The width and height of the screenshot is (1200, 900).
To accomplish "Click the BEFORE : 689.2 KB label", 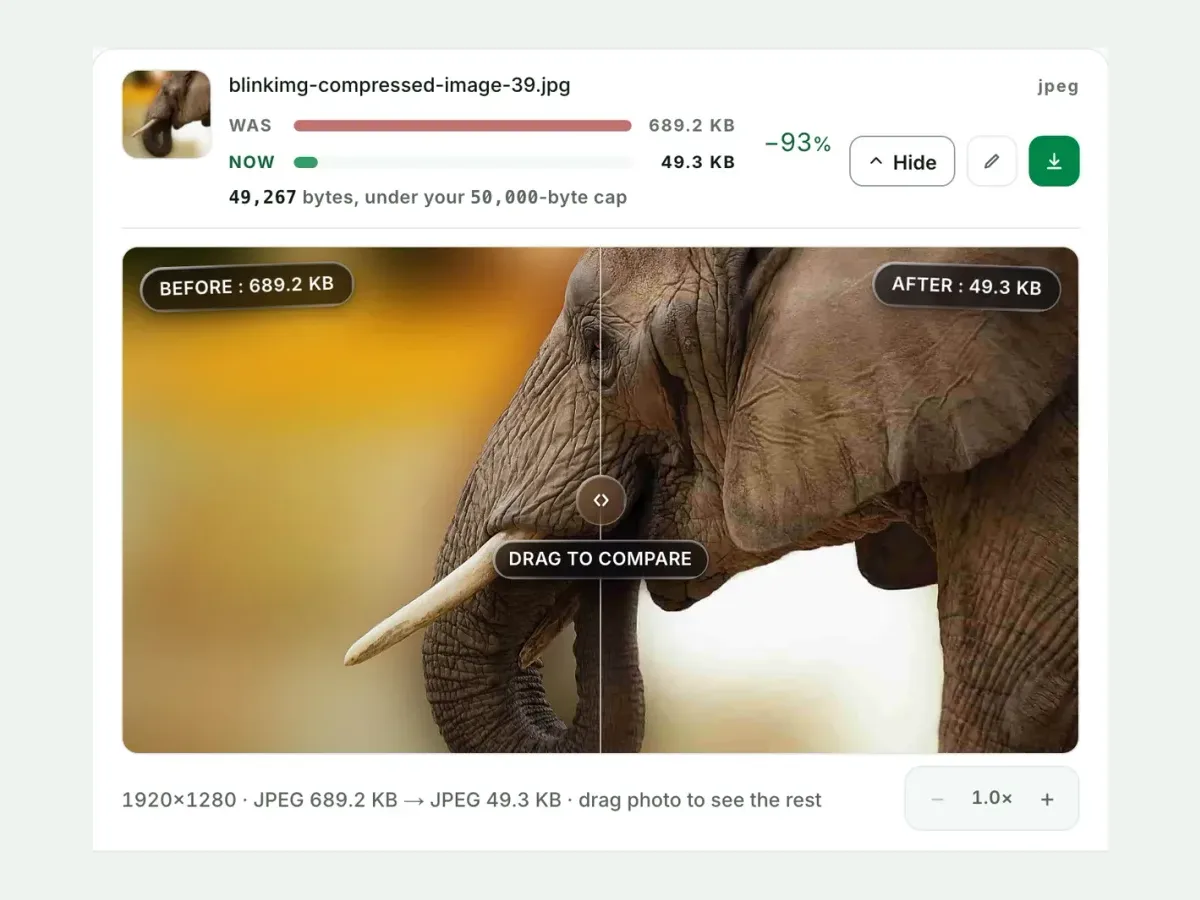I will pos(247,287).
